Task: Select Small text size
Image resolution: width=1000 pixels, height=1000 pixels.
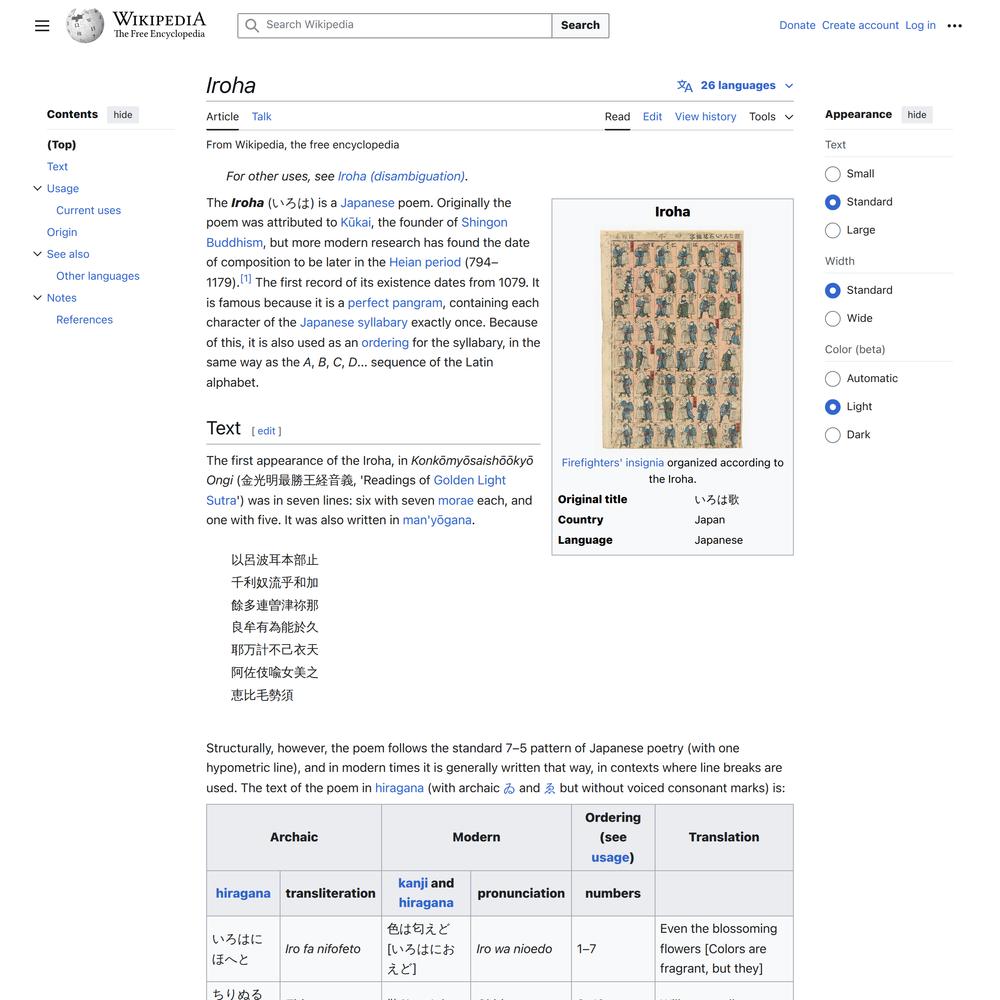Action: [832, 174]
